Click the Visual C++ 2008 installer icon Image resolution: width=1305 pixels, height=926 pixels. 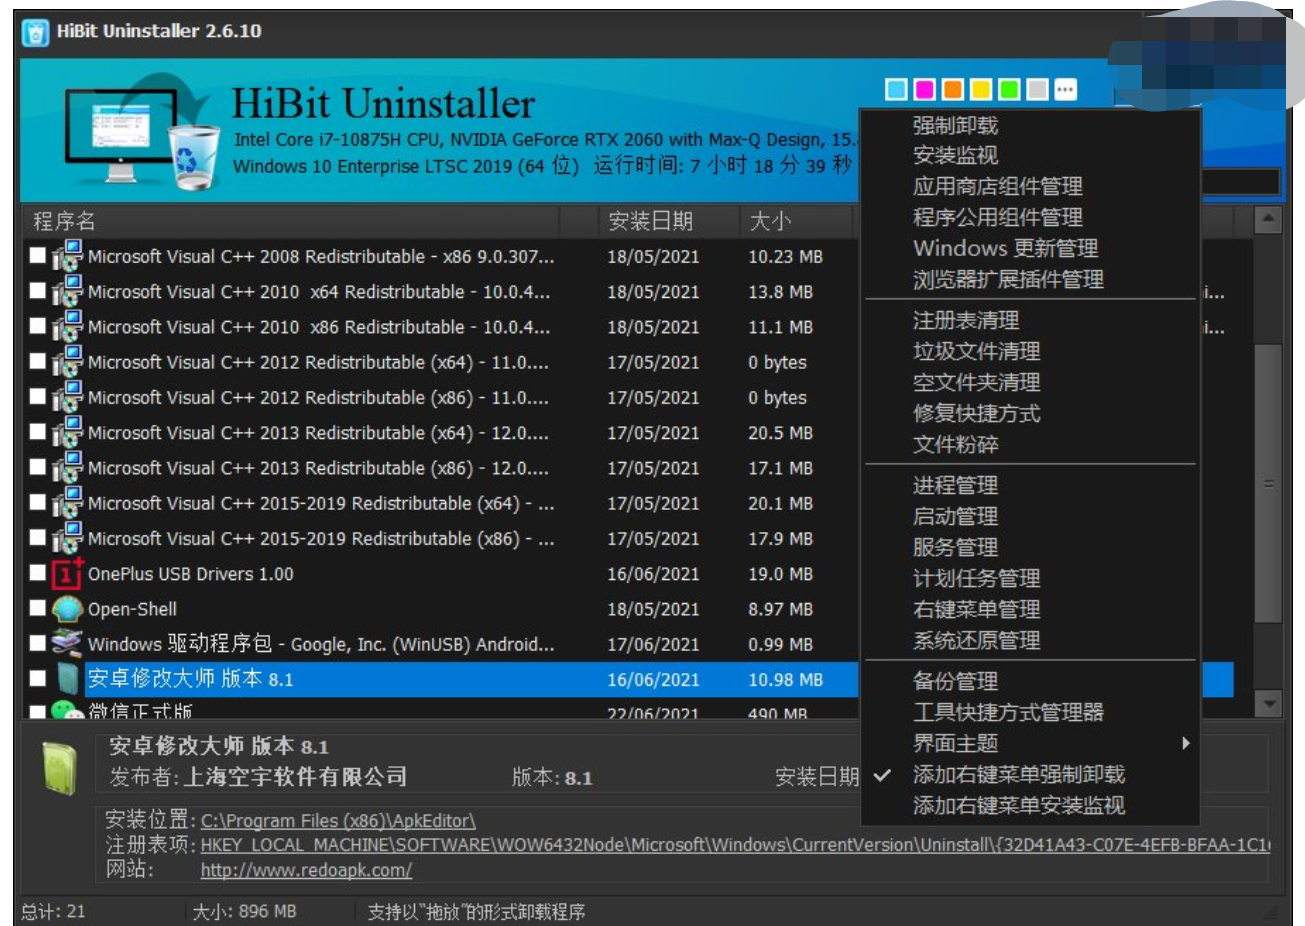tap(67, 257)
